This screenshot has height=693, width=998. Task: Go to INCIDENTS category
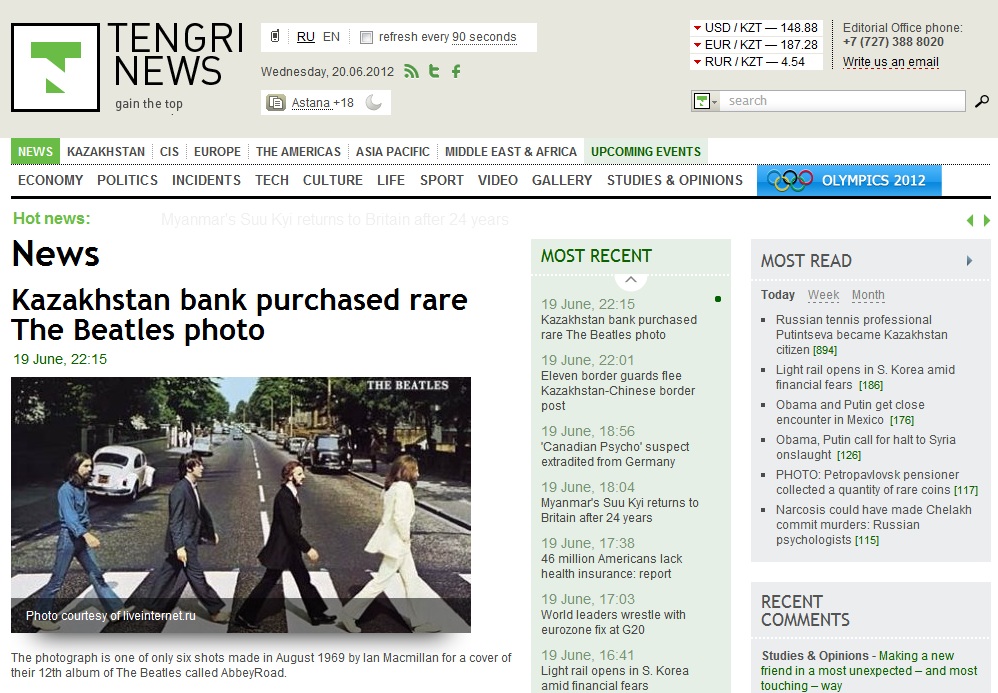(x=206, y=180)
